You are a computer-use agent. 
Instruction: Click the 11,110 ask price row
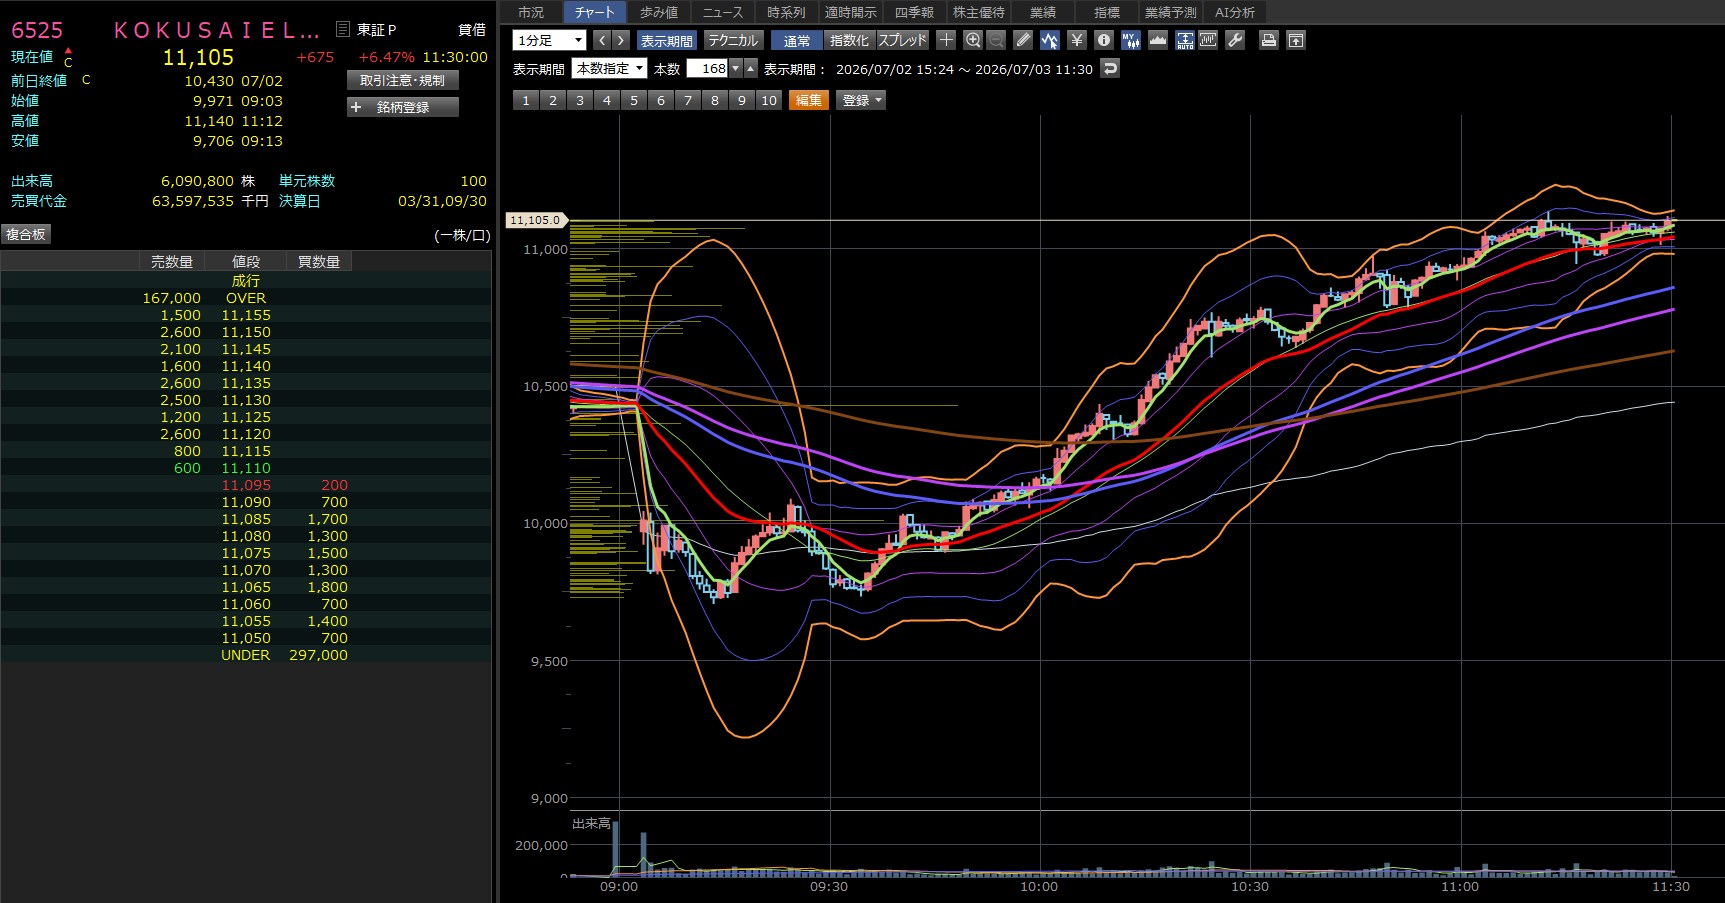pos(246,468)
